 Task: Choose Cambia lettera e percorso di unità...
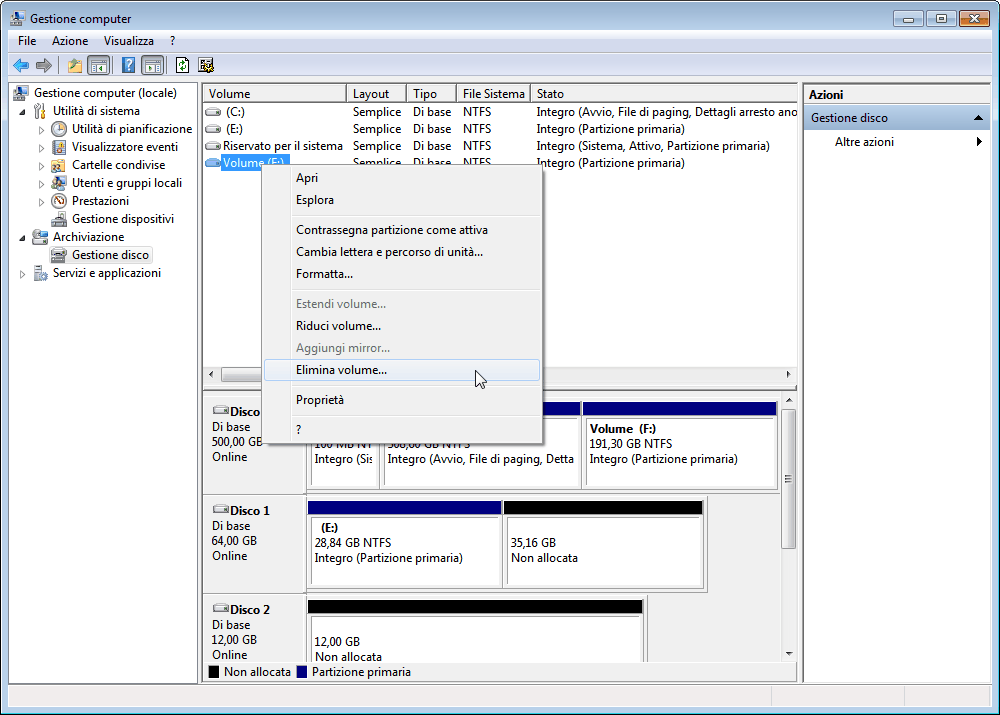402,252
